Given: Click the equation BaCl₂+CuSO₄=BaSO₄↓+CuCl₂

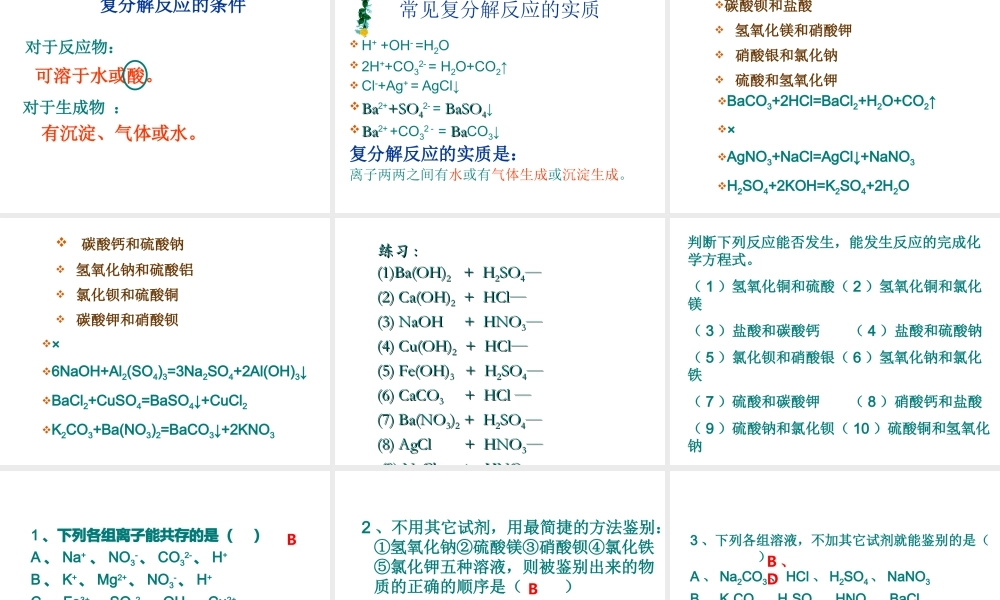Looking at the screenshot, I should pyautogui.click(x=149, y=401).
